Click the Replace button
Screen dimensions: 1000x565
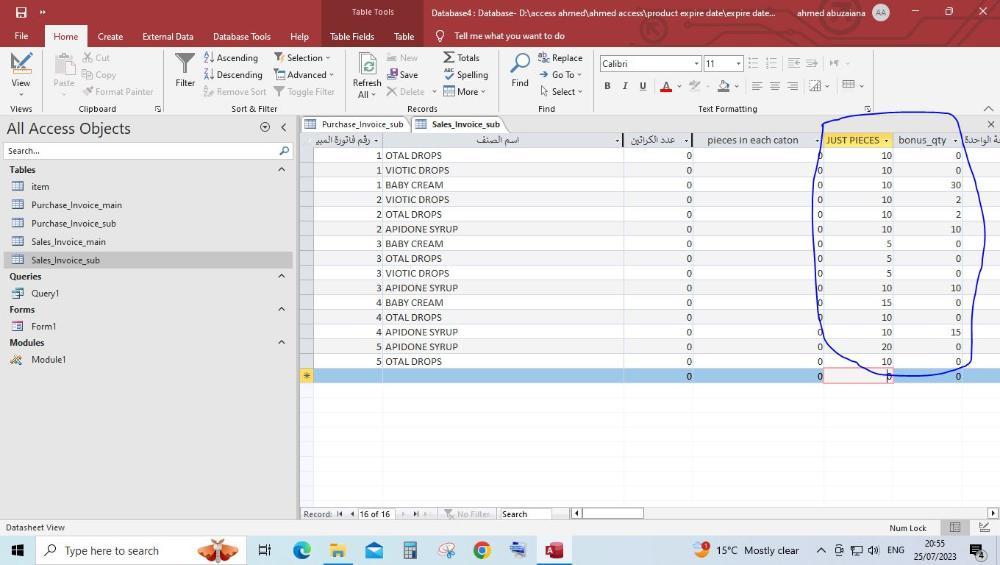pyautogui.click(x=560, y=58)
